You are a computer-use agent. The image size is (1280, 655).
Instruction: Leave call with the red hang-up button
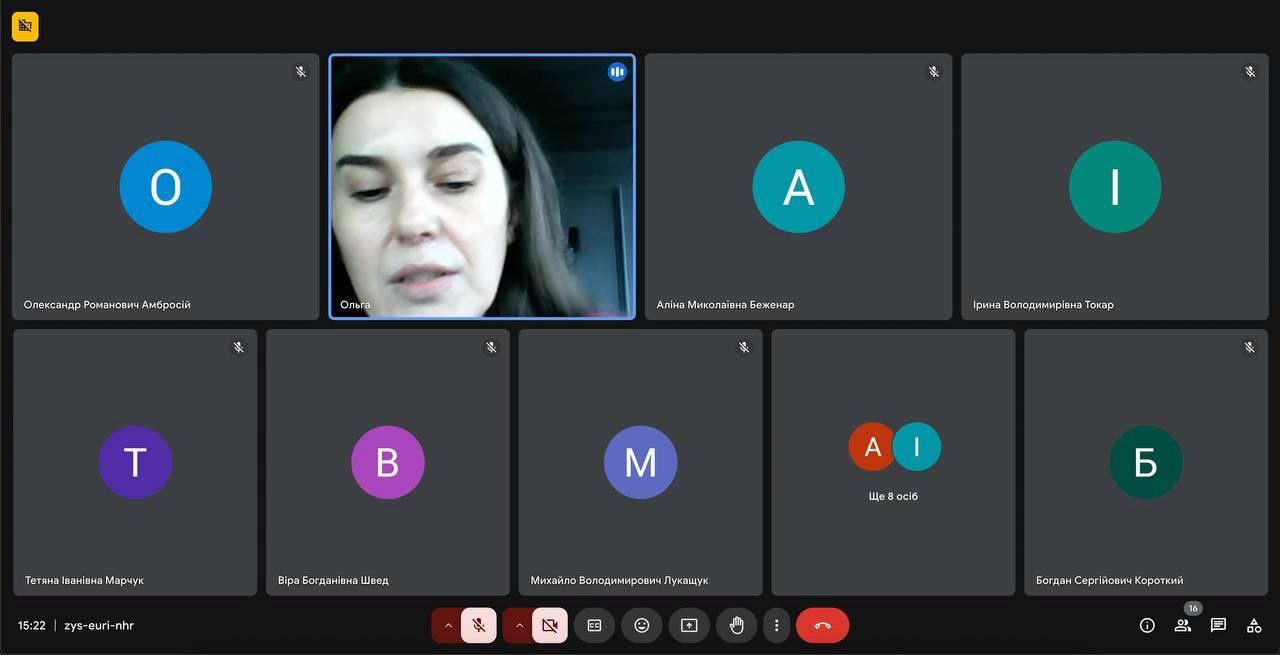[822, 625]
